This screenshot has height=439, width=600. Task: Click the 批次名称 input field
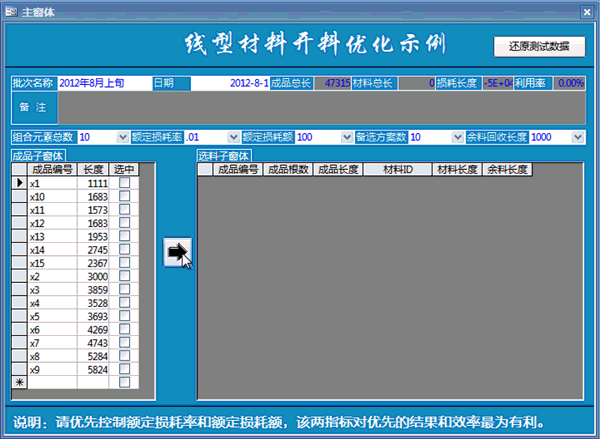[104, 83]
